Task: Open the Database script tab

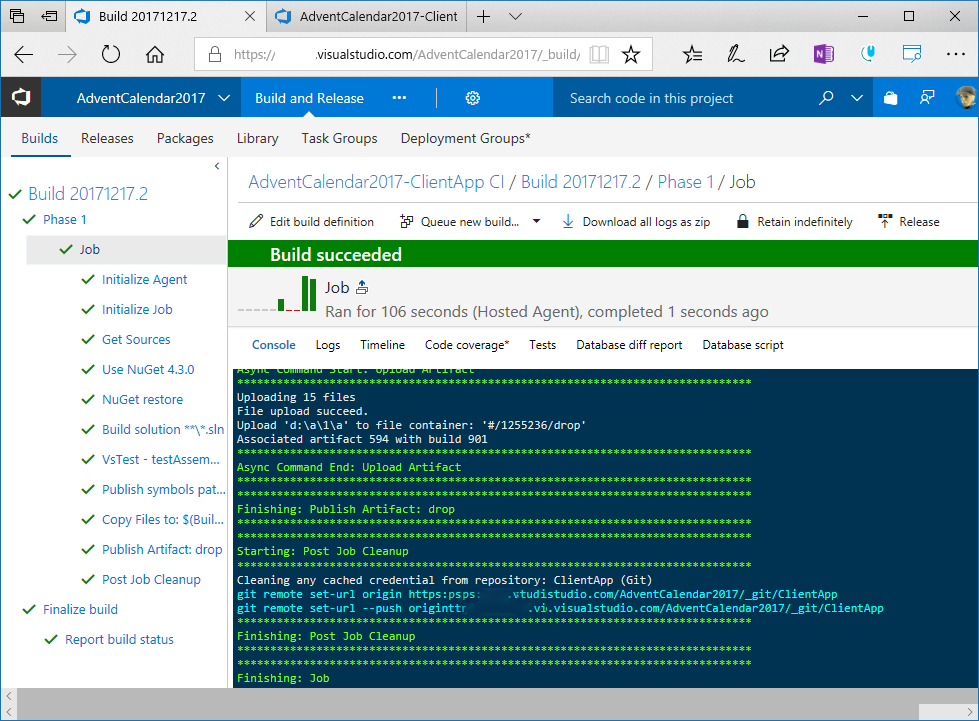Action: click(742, 345)
